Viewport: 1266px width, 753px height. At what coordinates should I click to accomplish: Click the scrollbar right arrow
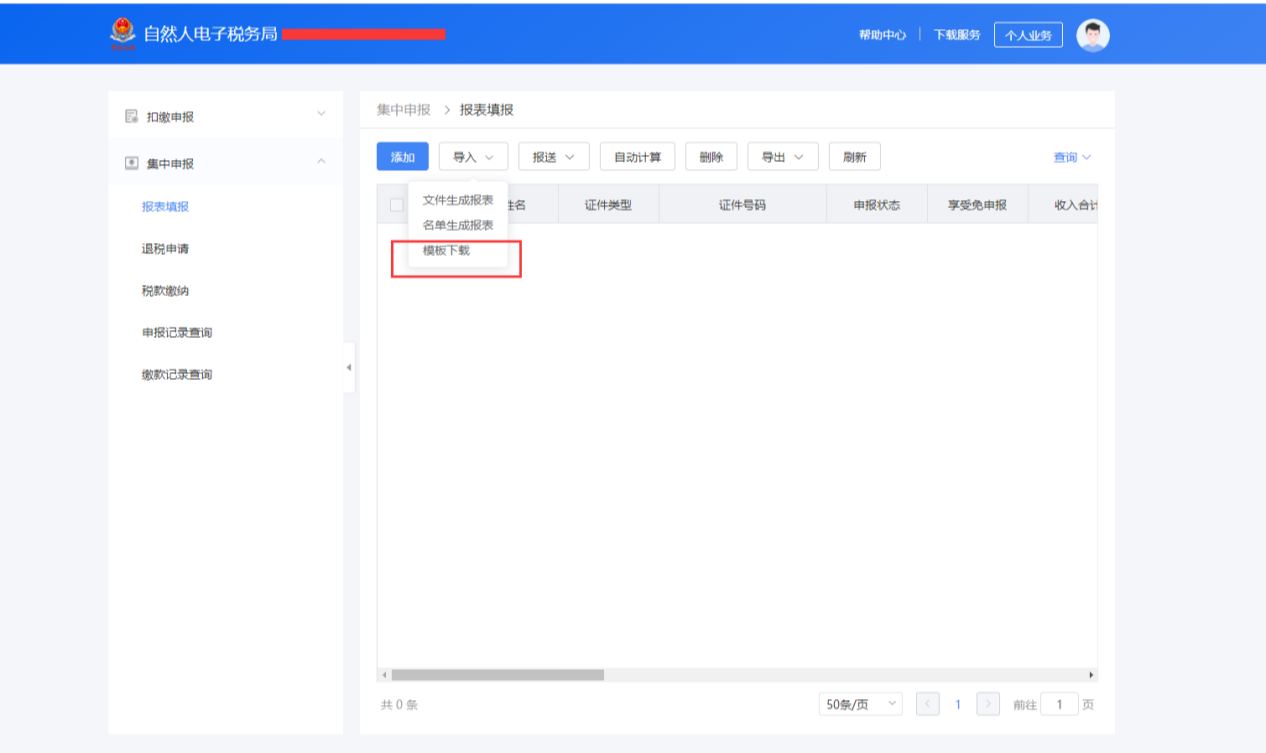[1091, 675]
